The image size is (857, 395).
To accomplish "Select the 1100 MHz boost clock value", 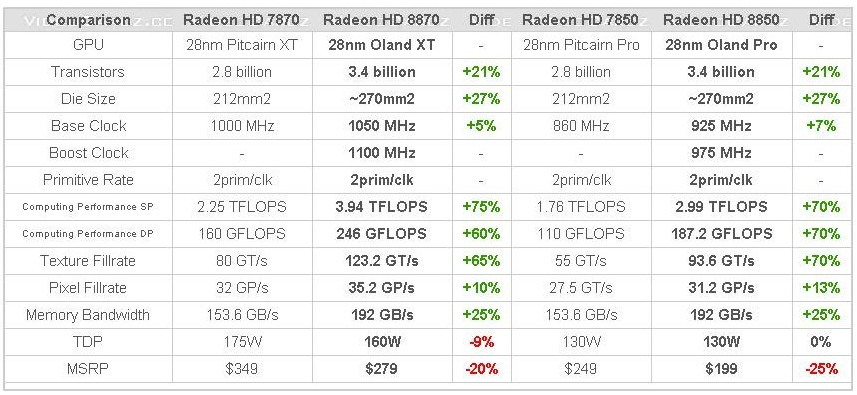I will coord(381,153).
